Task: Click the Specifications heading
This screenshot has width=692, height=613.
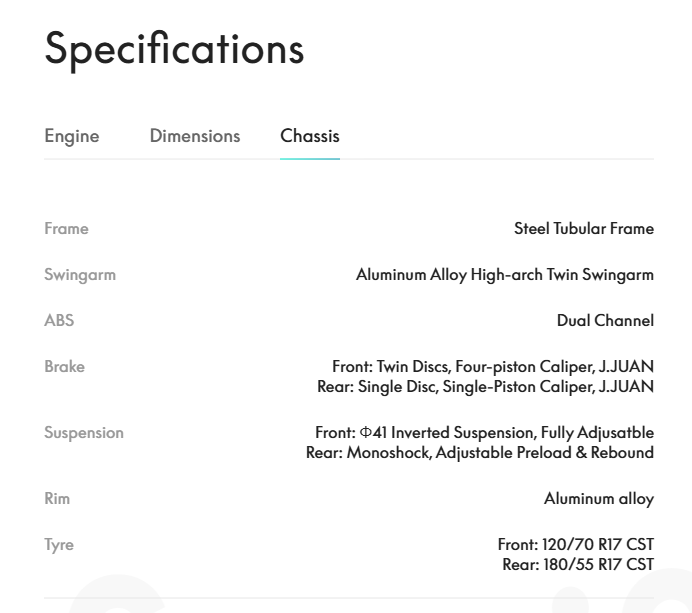Action: (174, 49)
